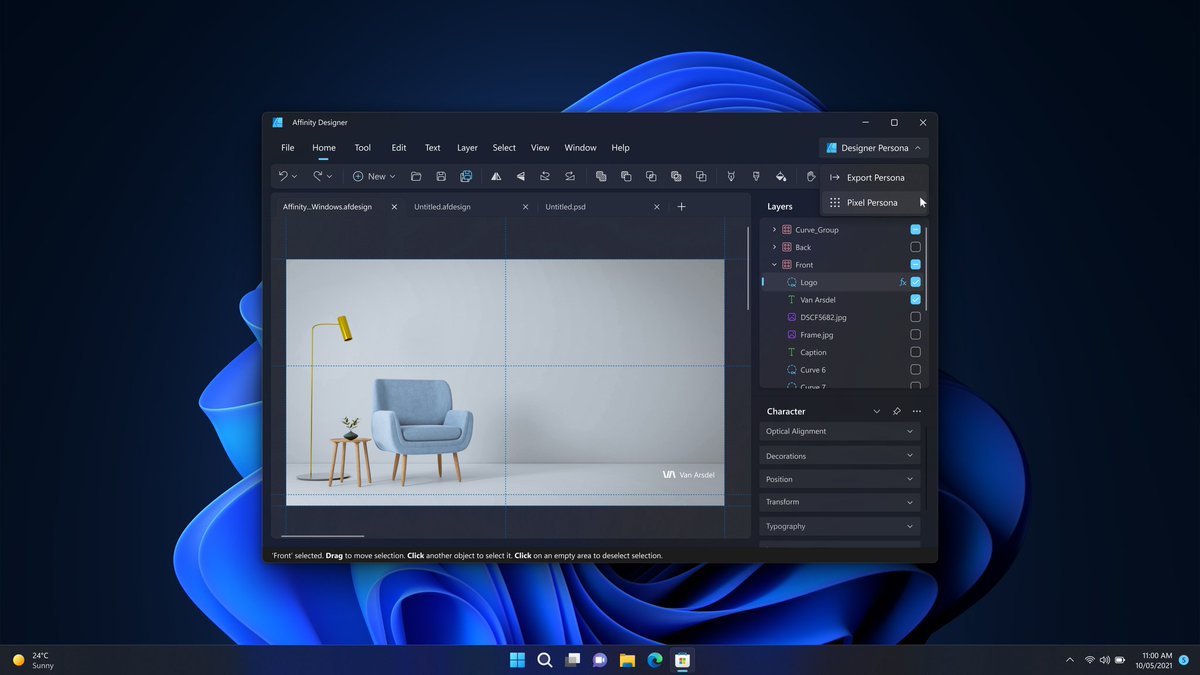Select the Pen tool icon
This screenshot has width=1200, height=675.
731,176
